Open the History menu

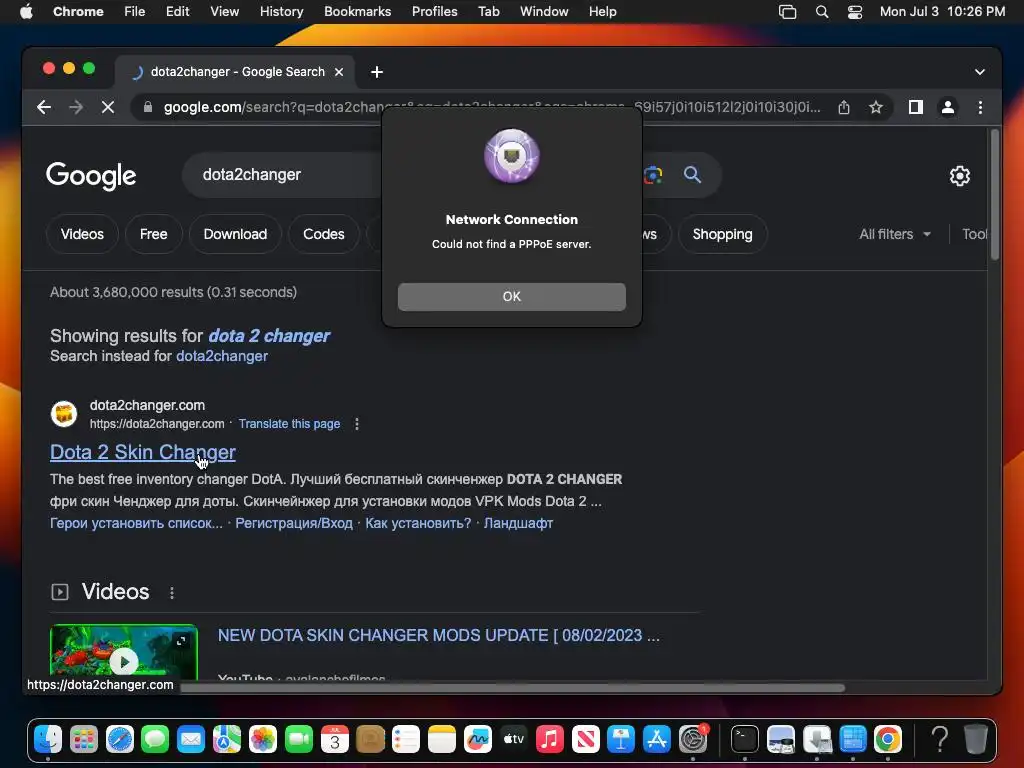point(281,12)
